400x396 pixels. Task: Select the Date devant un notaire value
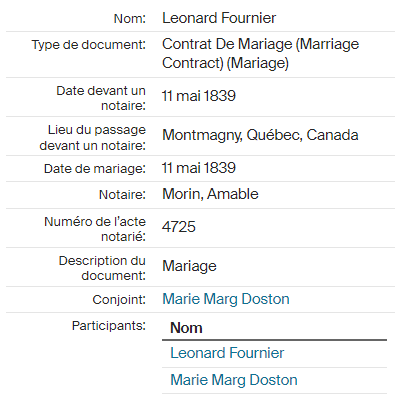pos(199,96)
